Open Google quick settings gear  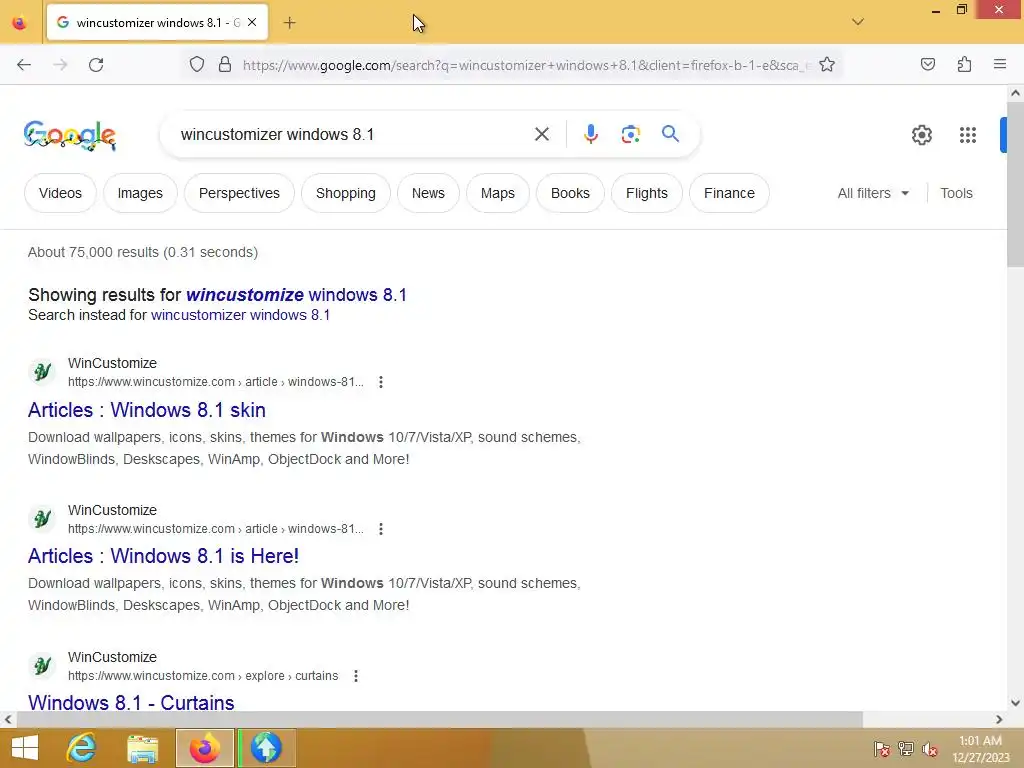(x=921, y=135)
